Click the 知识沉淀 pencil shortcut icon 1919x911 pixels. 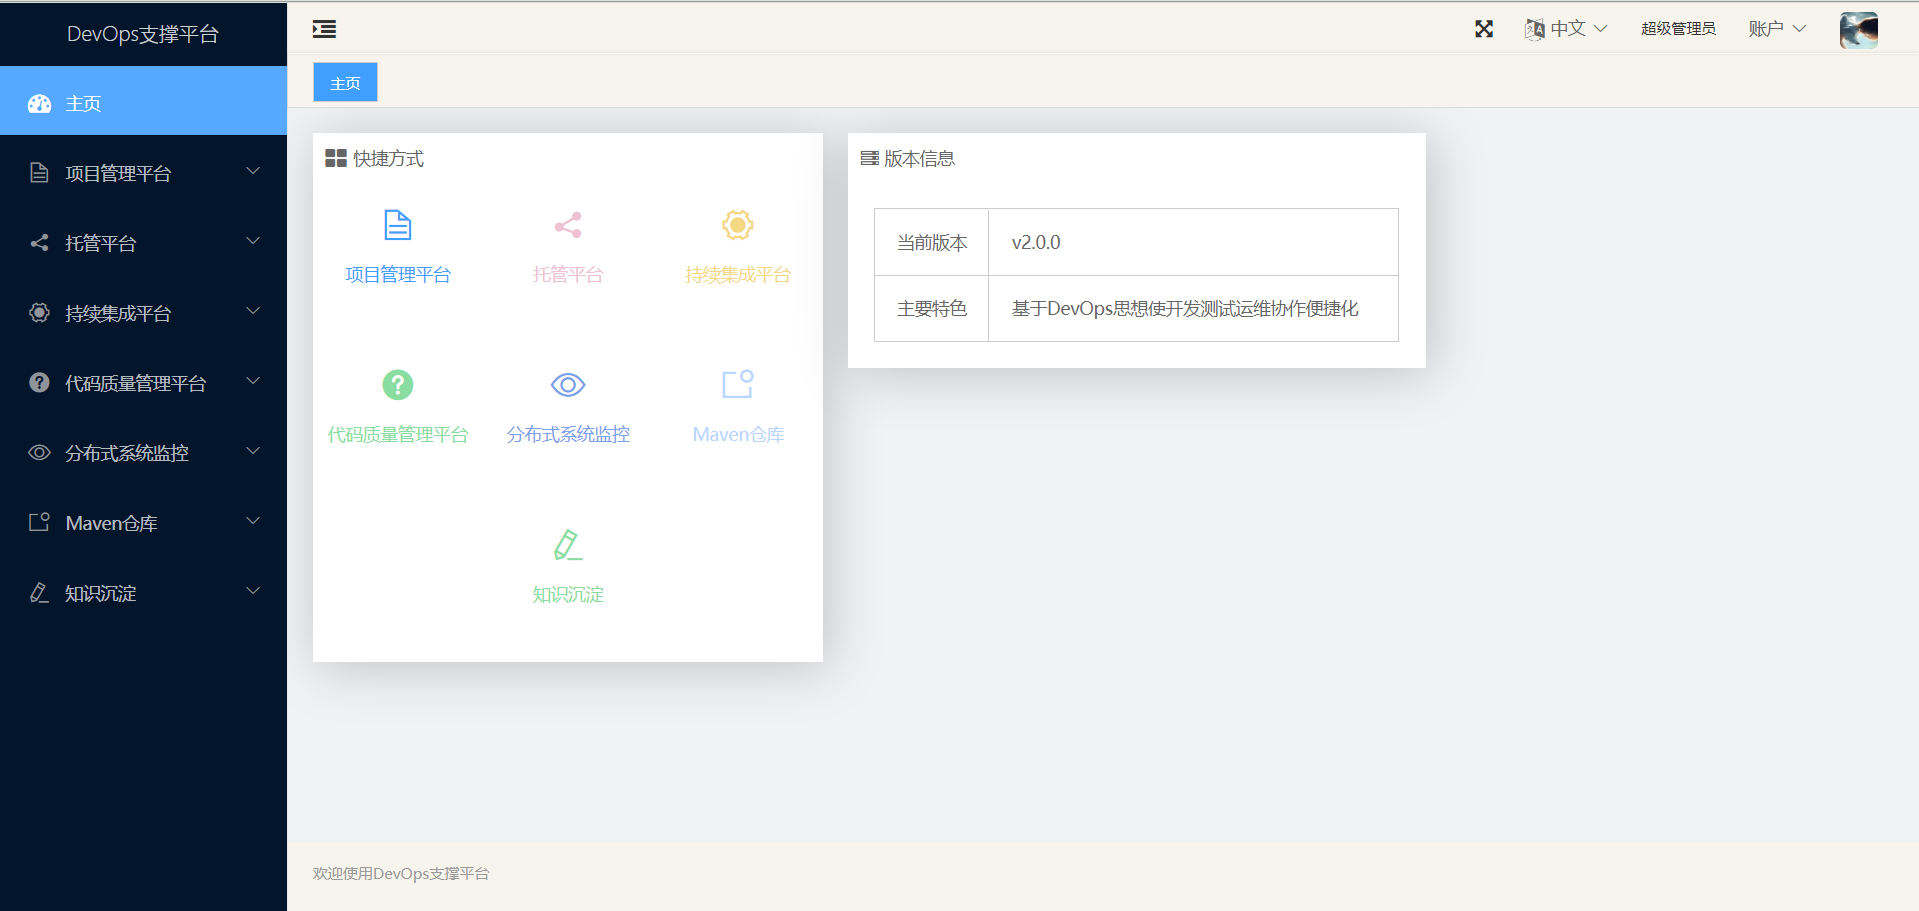click(567, 545)
